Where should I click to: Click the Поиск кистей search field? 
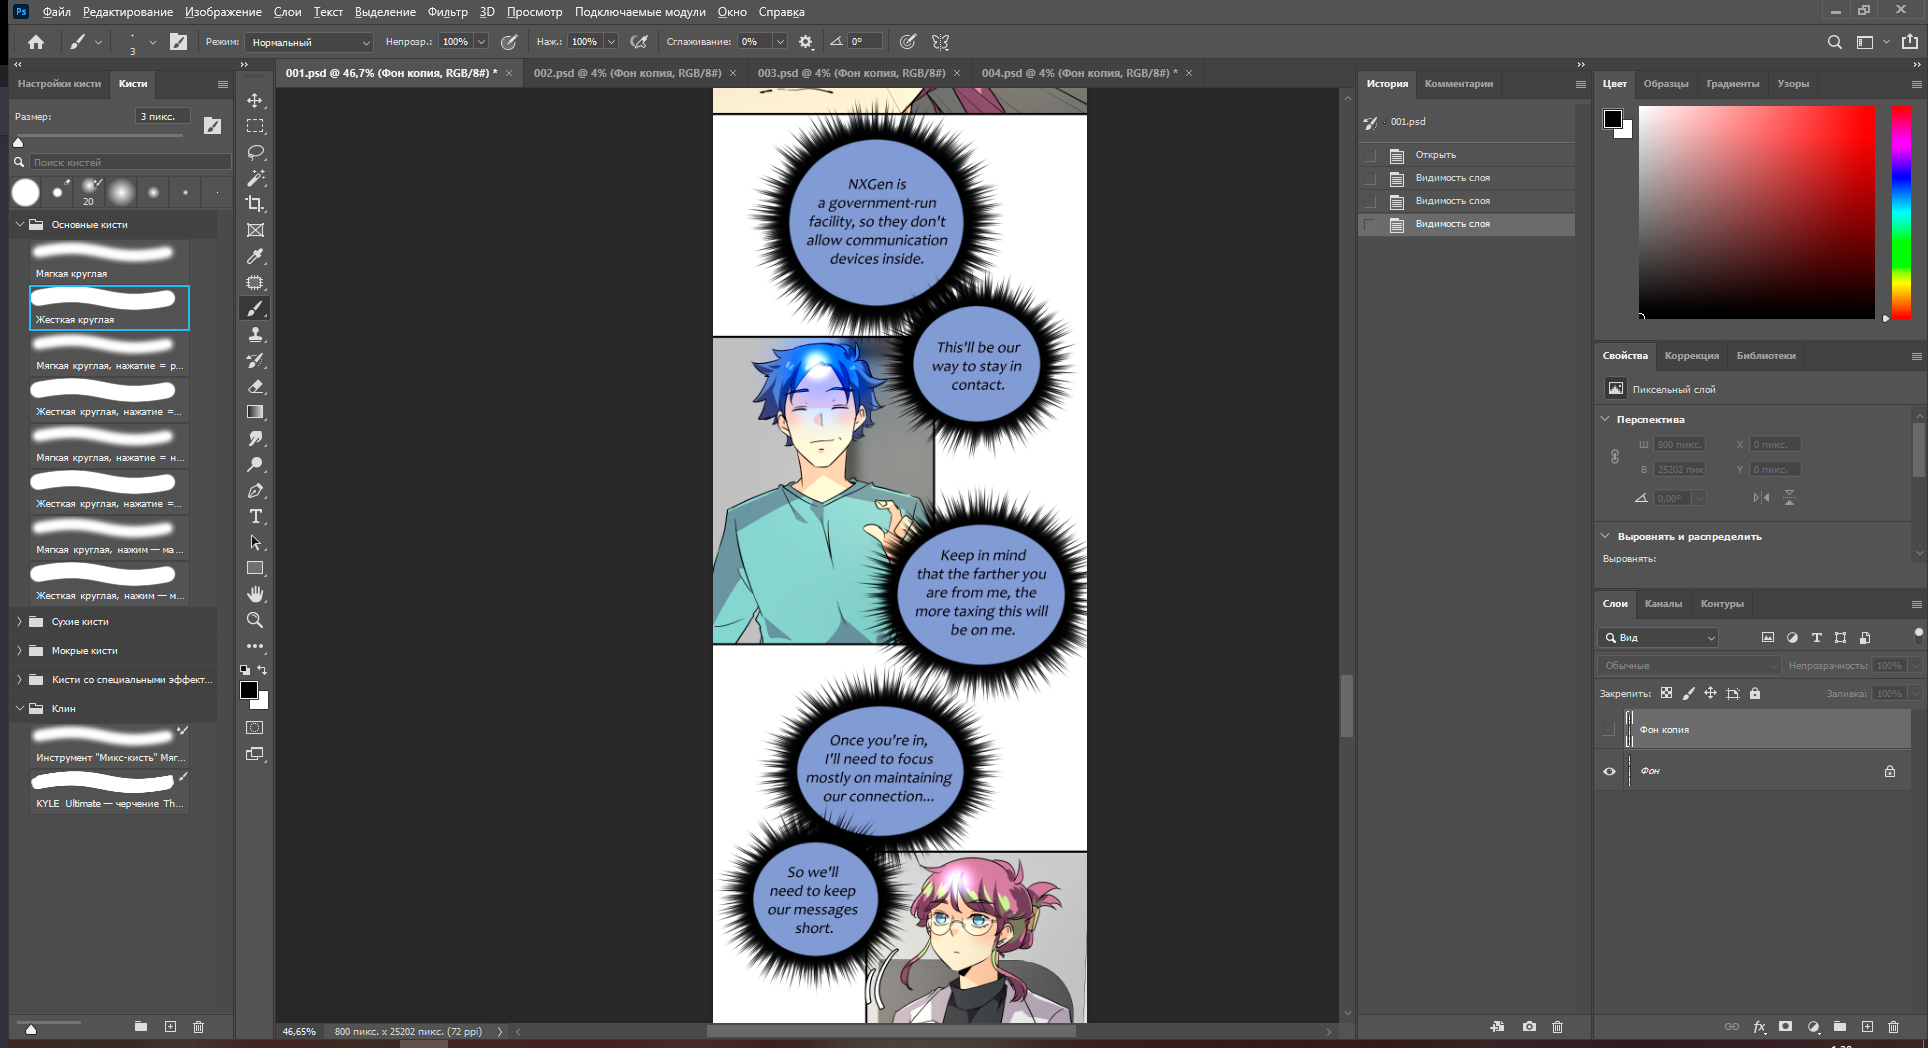tap(130, 162)
